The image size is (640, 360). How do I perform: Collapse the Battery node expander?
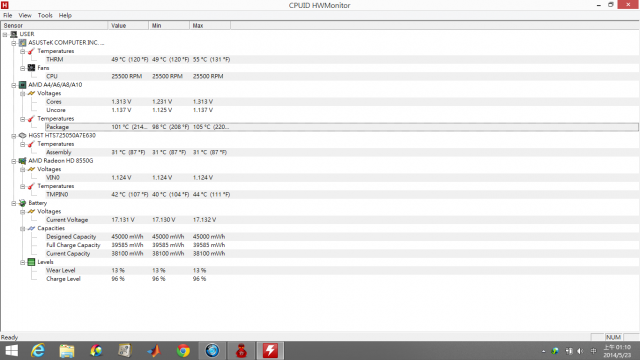click(14, 203)
